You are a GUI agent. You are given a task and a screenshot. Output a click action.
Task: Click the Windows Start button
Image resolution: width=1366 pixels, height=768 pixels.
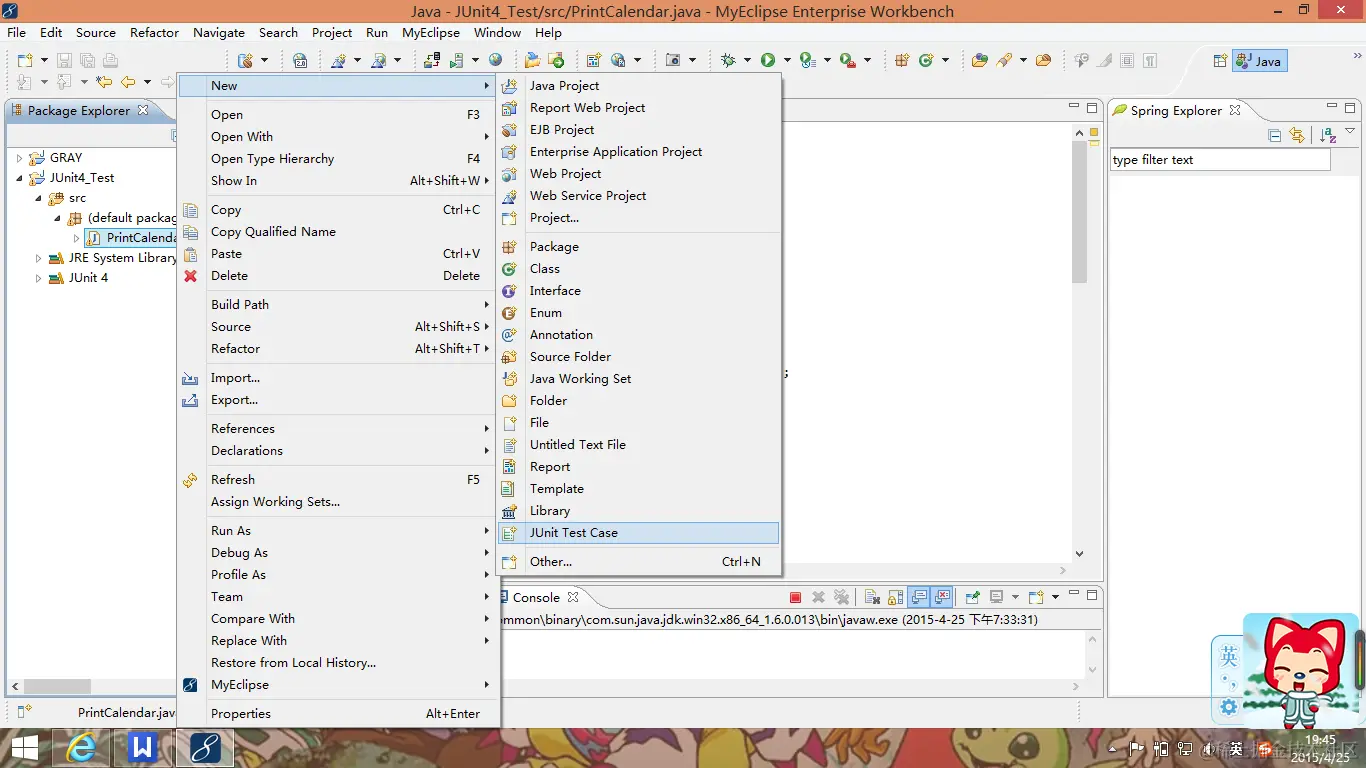coord(24,747)
